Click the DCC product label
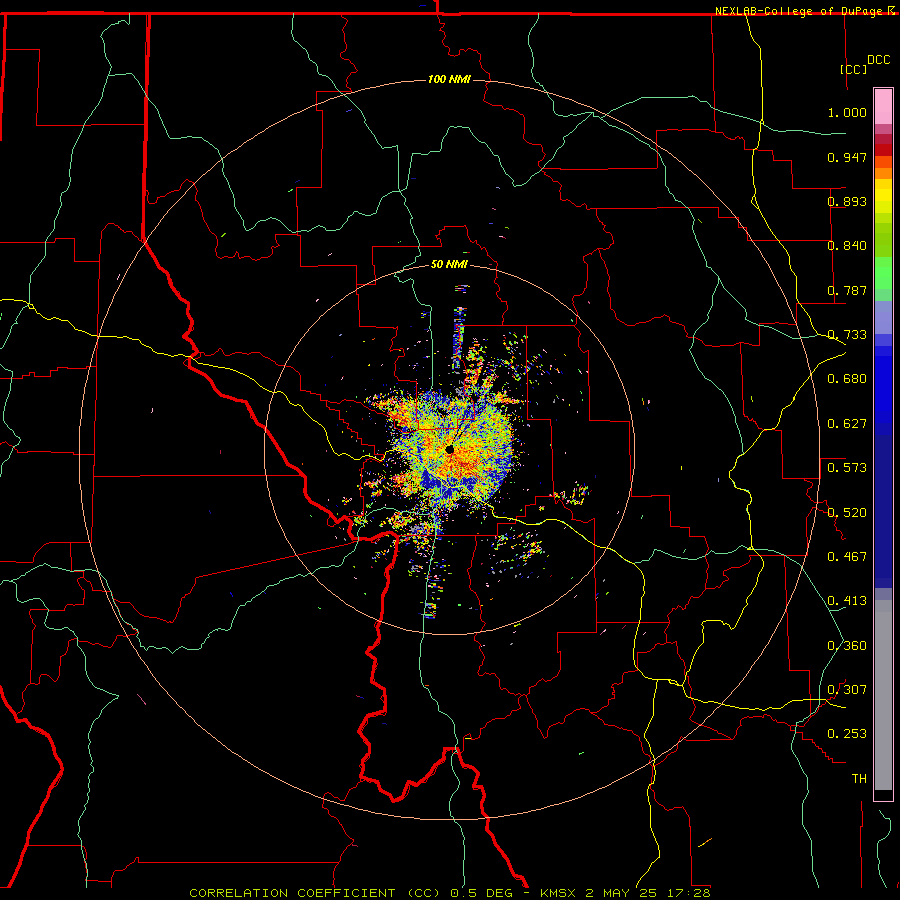The height and width of the screenshot is (900, 900). (878, 60)
